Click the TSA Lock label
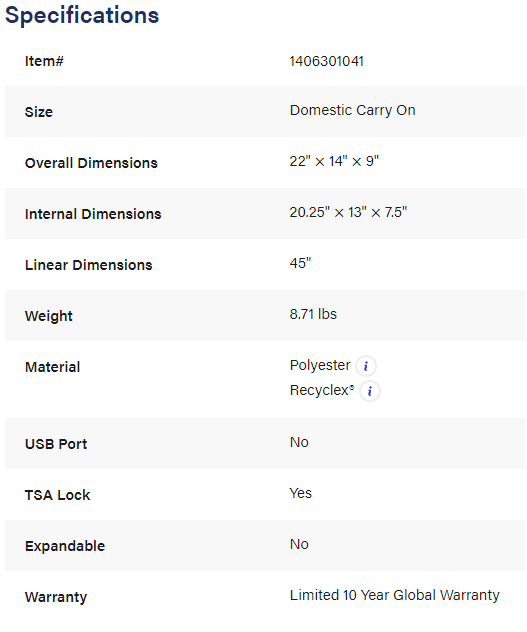 click(x=58, y=495)
